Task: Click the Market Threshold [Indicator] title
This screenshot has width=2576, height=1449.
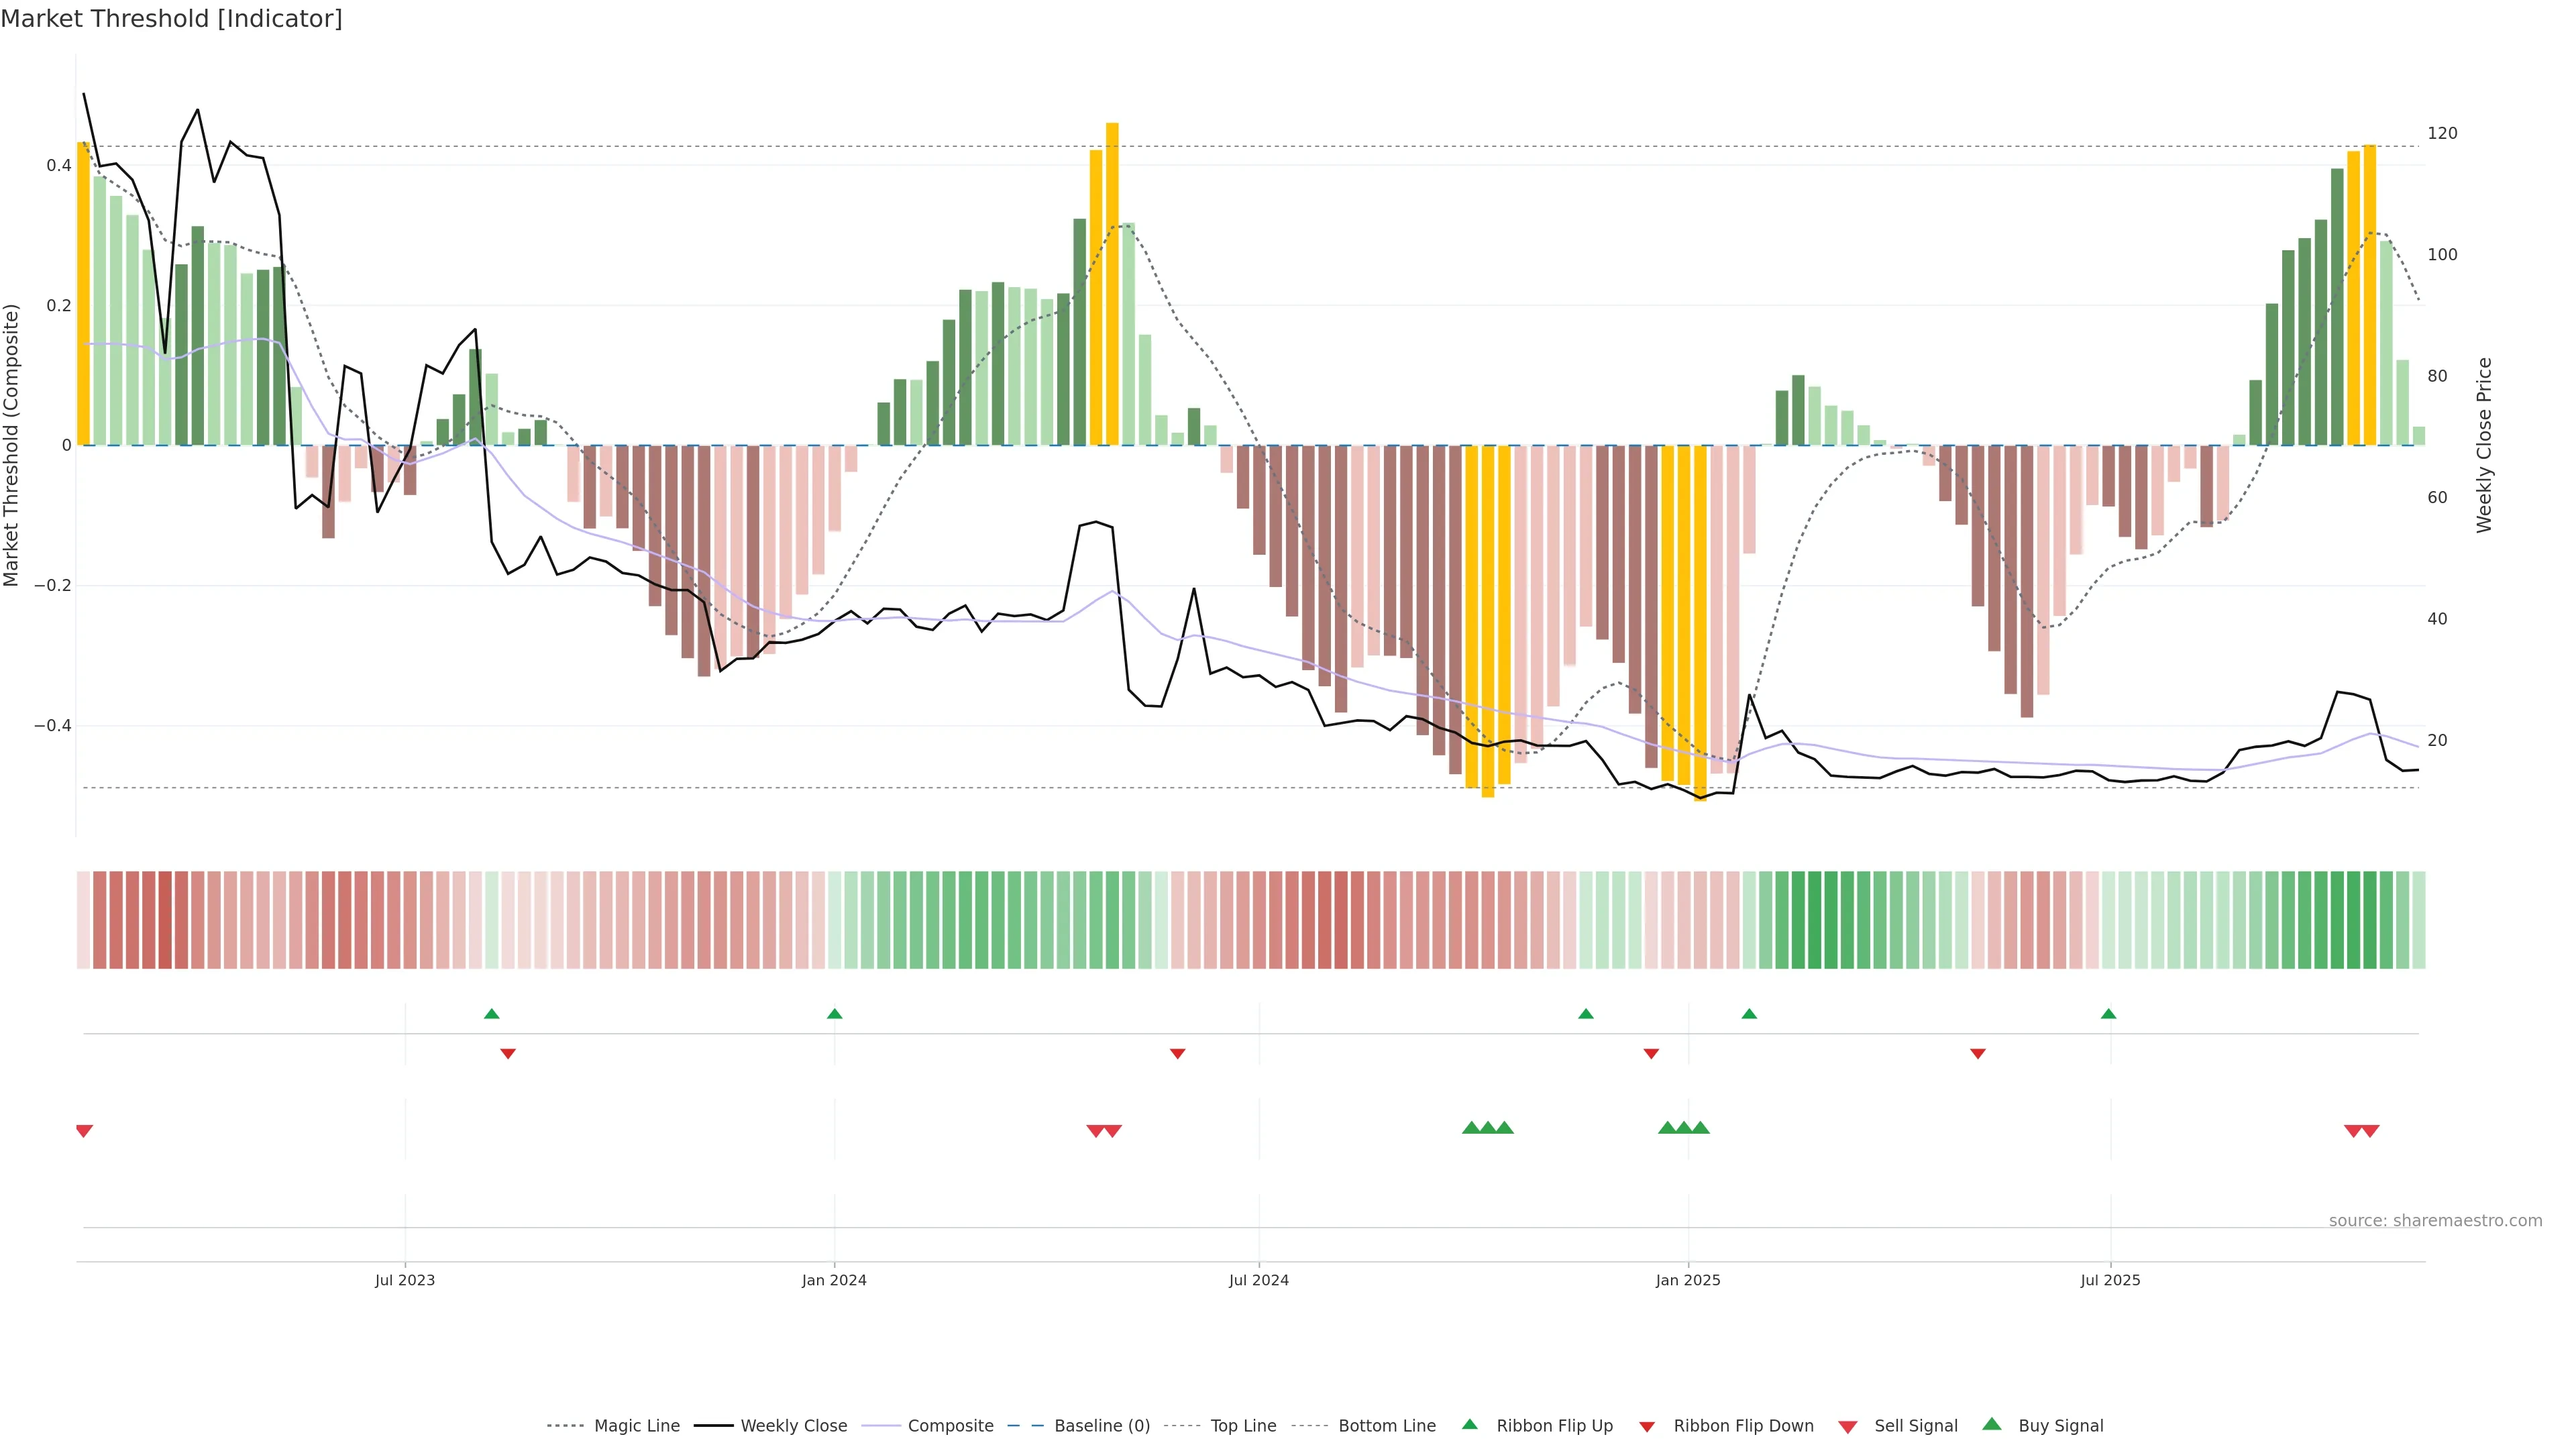Action: [x=171, y=19]
